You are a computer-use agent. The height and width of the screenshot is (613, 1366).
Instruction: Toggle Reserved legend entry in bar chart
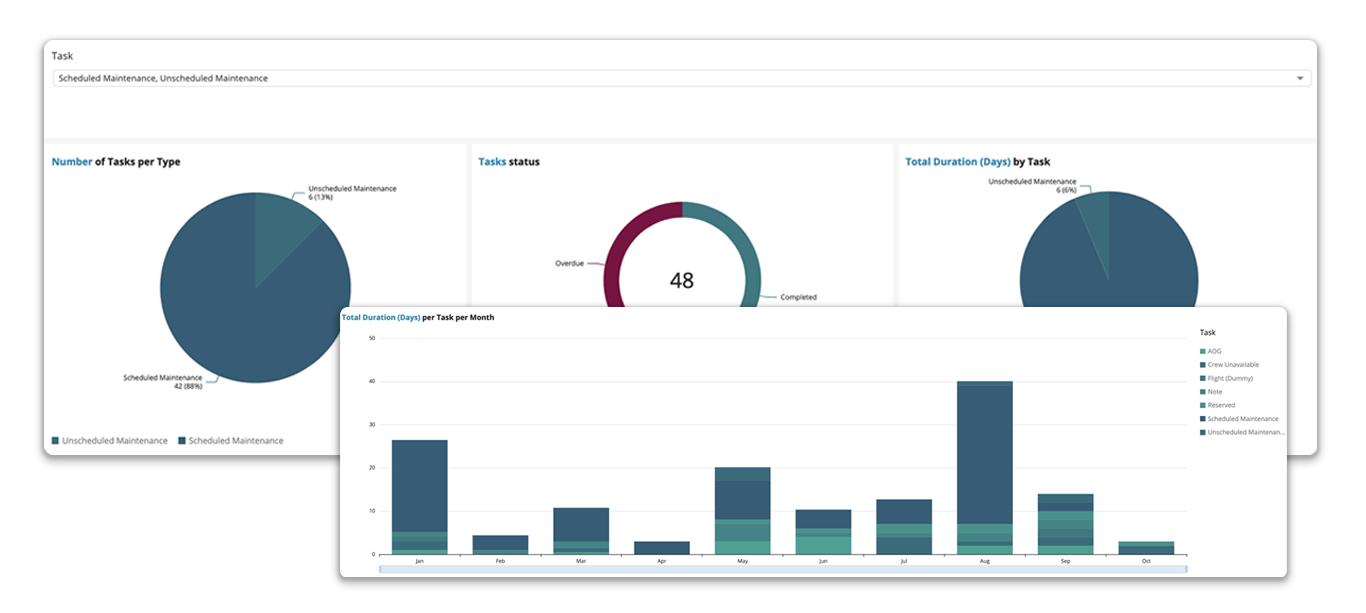tap(1217, 405)
